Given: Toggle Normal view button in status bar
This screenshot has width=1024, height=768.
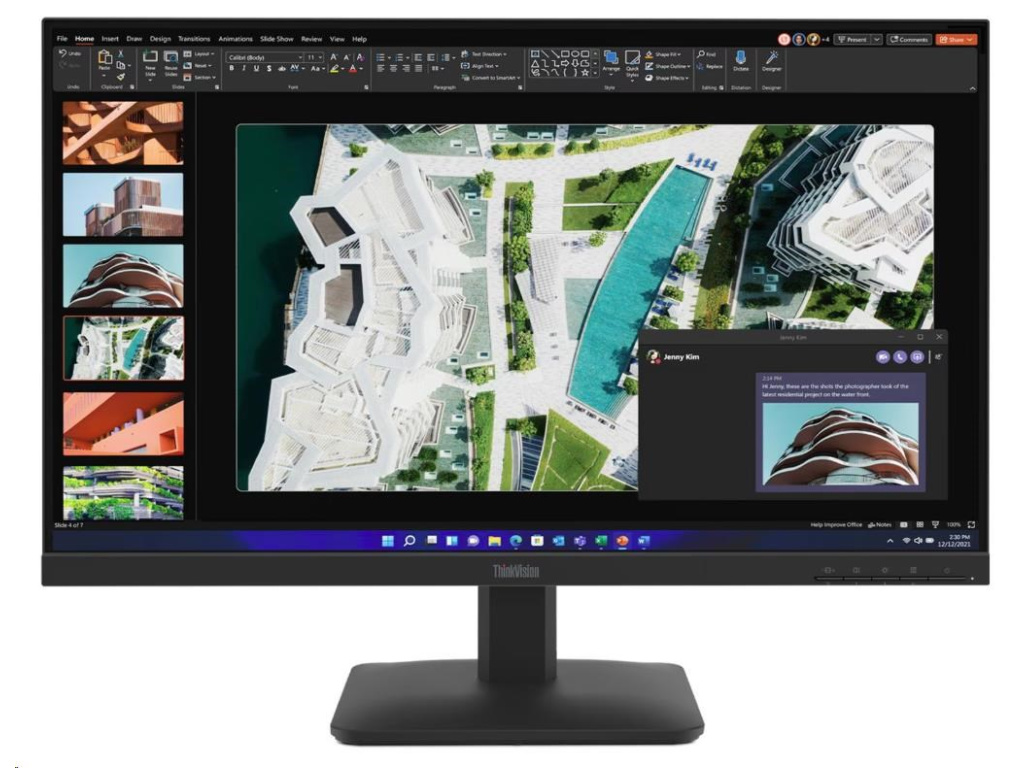Looking at the screenshot, I should (904, 524).
